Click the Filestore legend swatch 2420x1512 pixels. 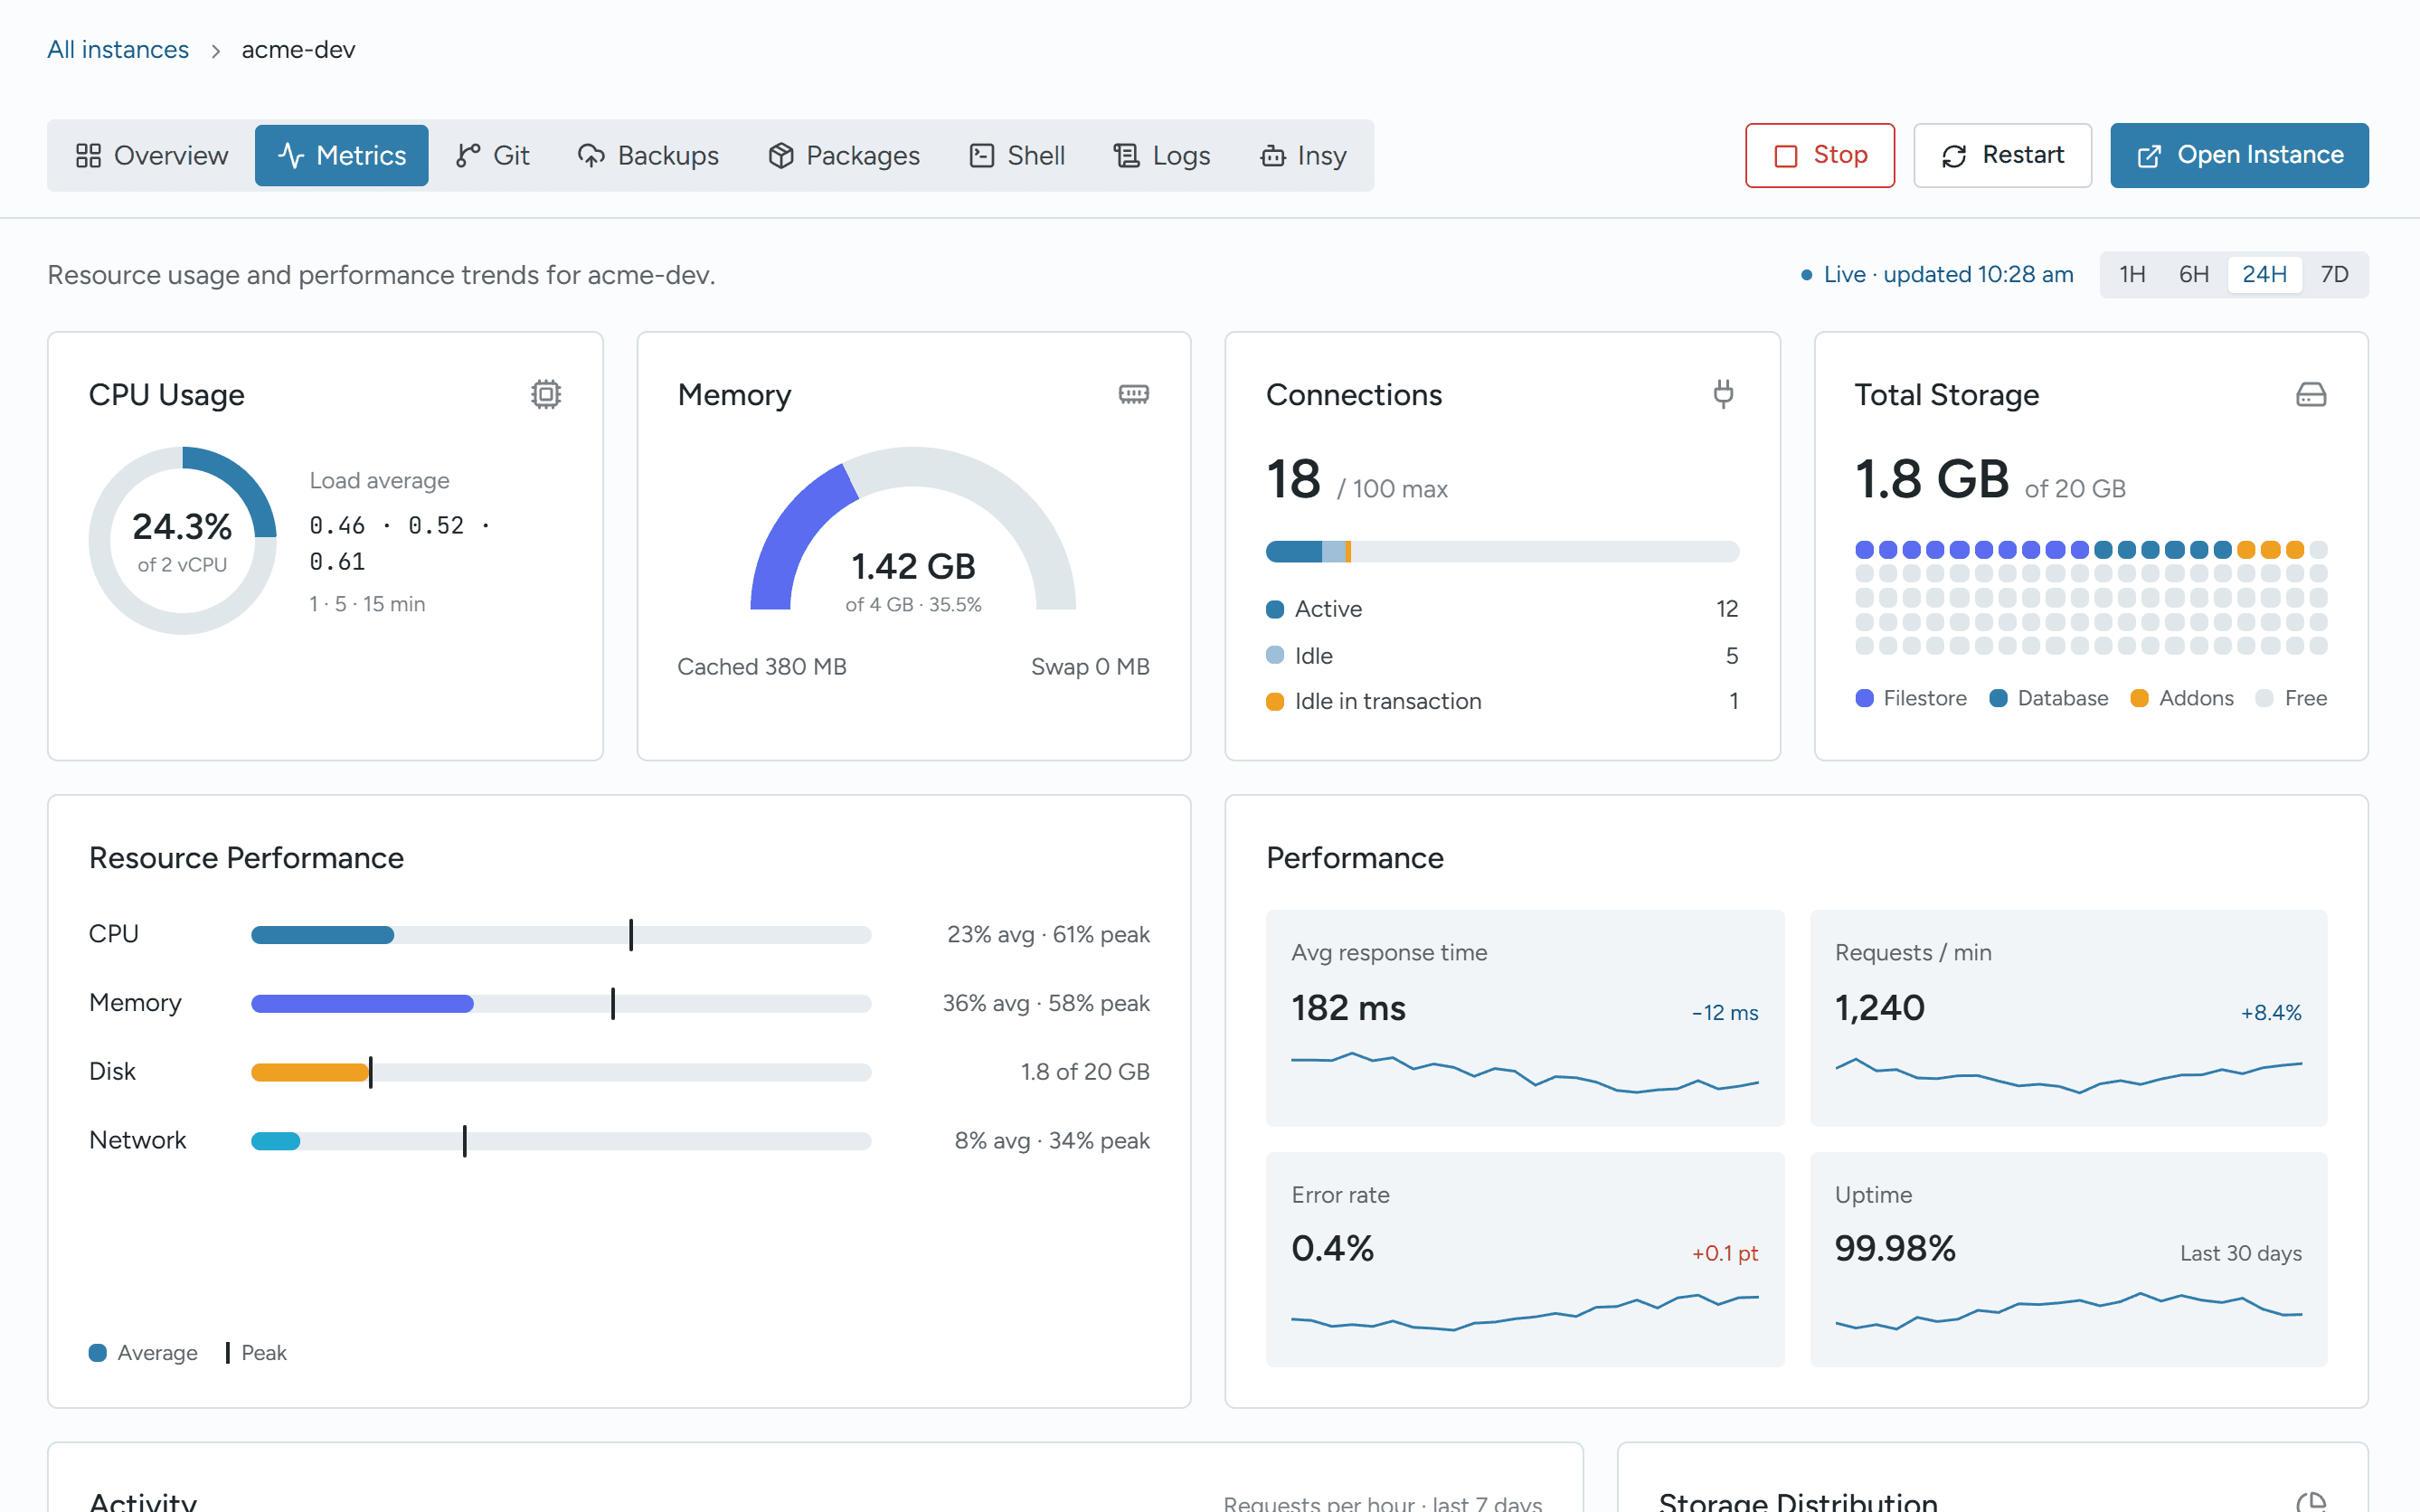1864,698
